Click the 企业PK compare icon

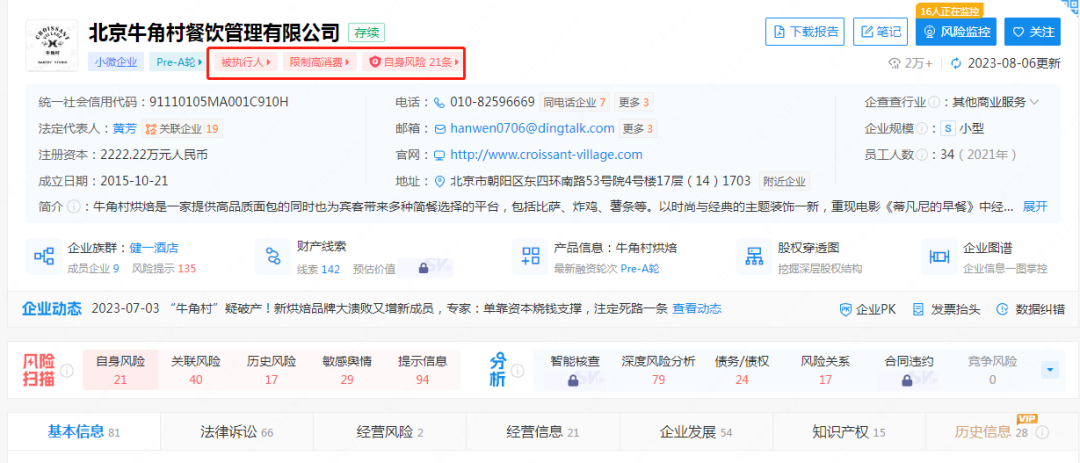tap(846, 310)
